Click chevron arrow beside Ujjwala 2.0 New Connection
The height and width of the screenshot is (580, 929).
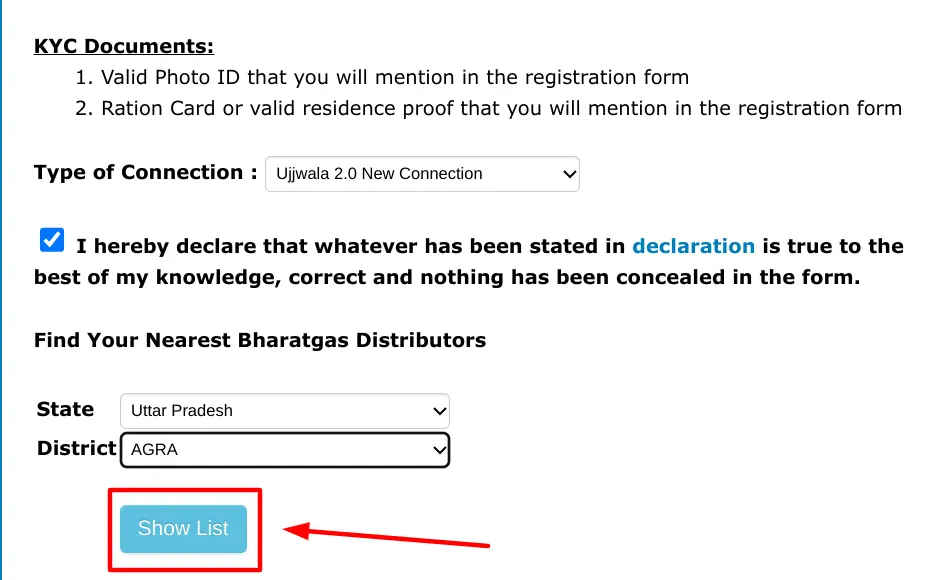pos(569,174)
